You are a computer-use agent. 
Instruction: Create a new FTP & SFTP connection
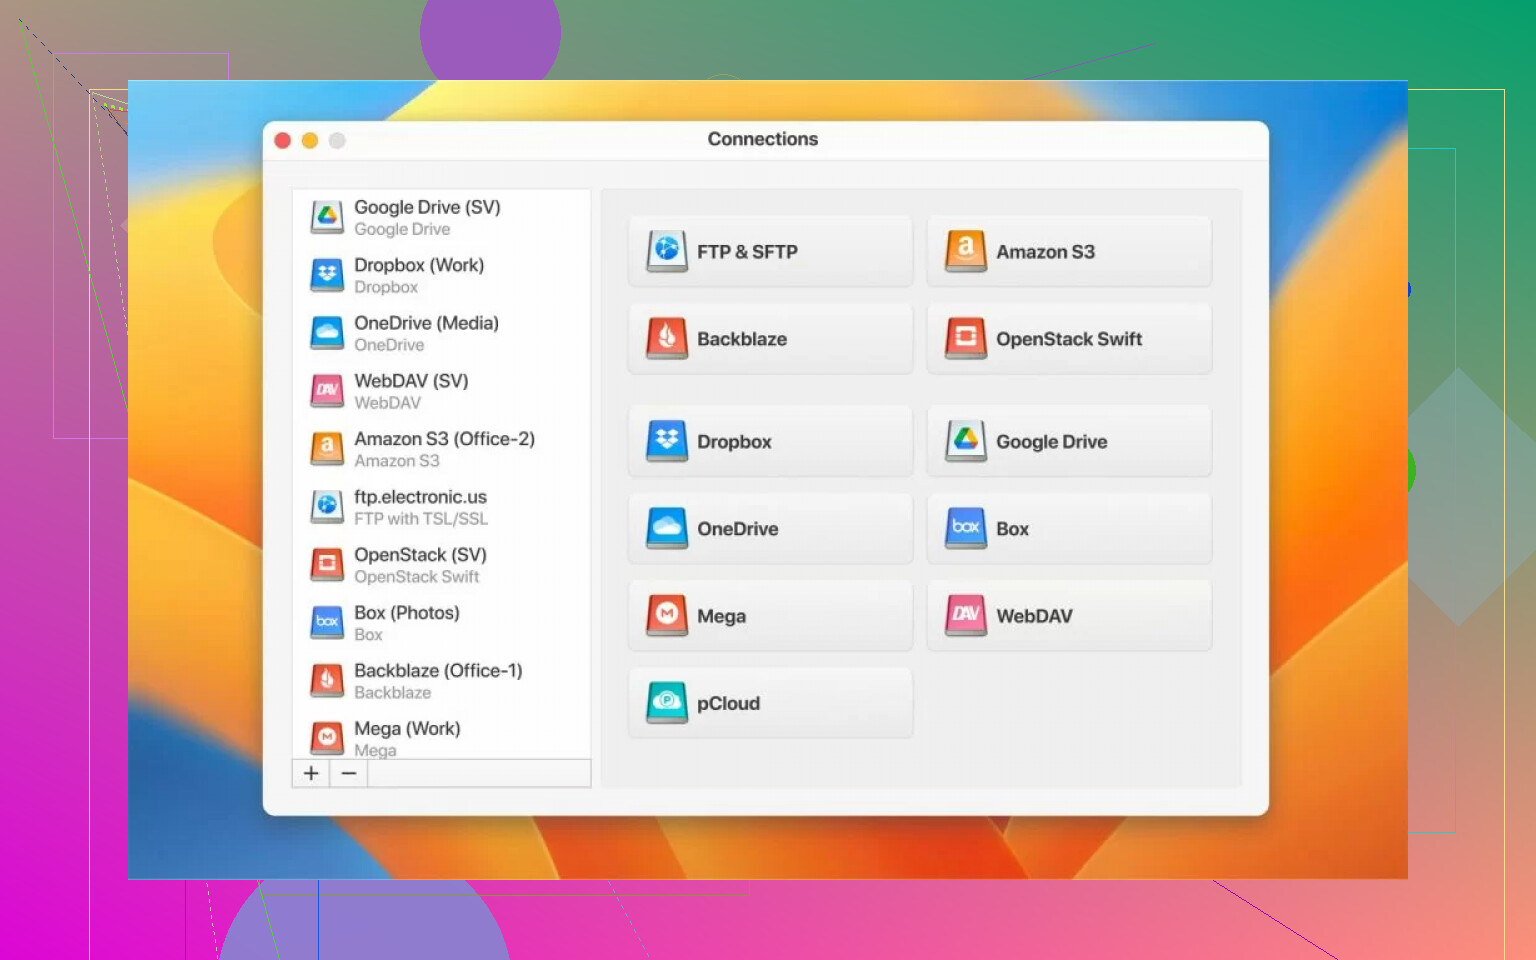770,251
